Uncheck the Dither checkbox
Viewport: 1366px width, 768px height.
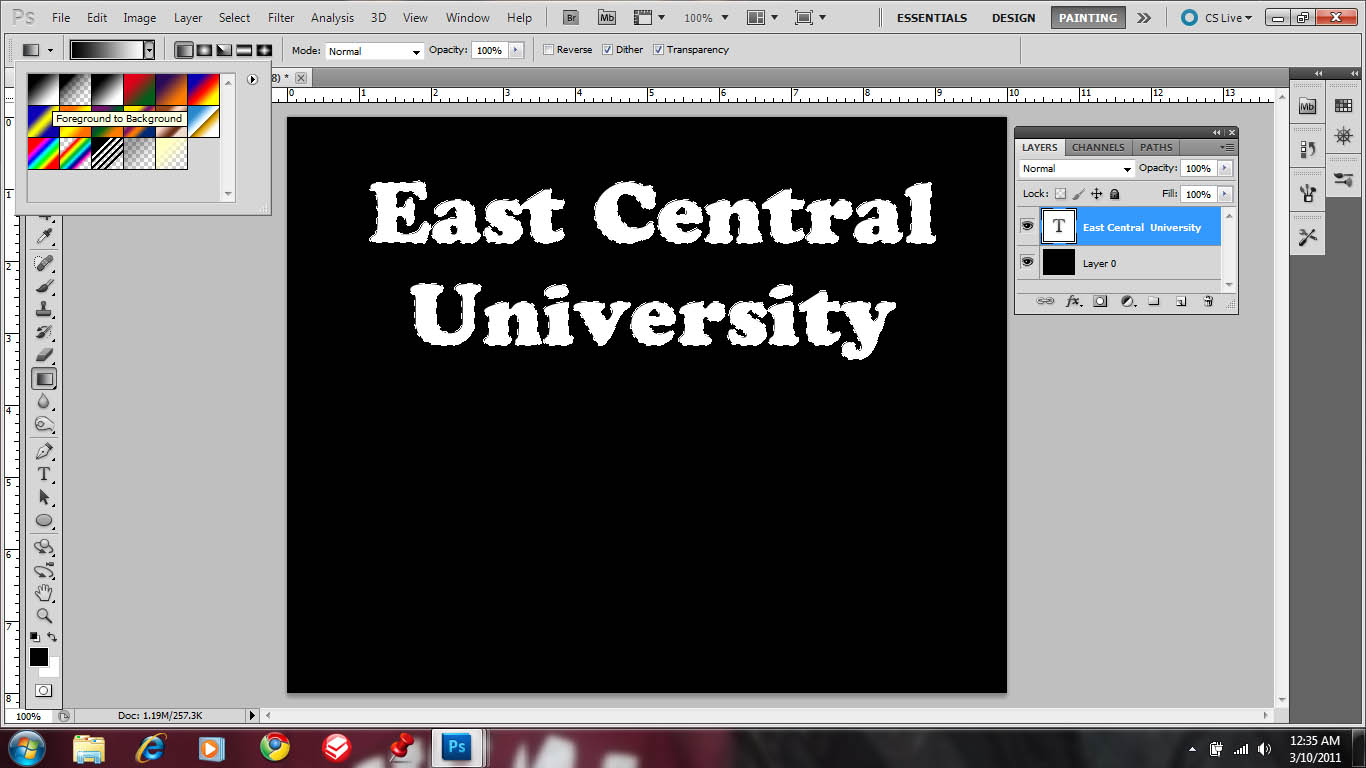click(607, 49)
